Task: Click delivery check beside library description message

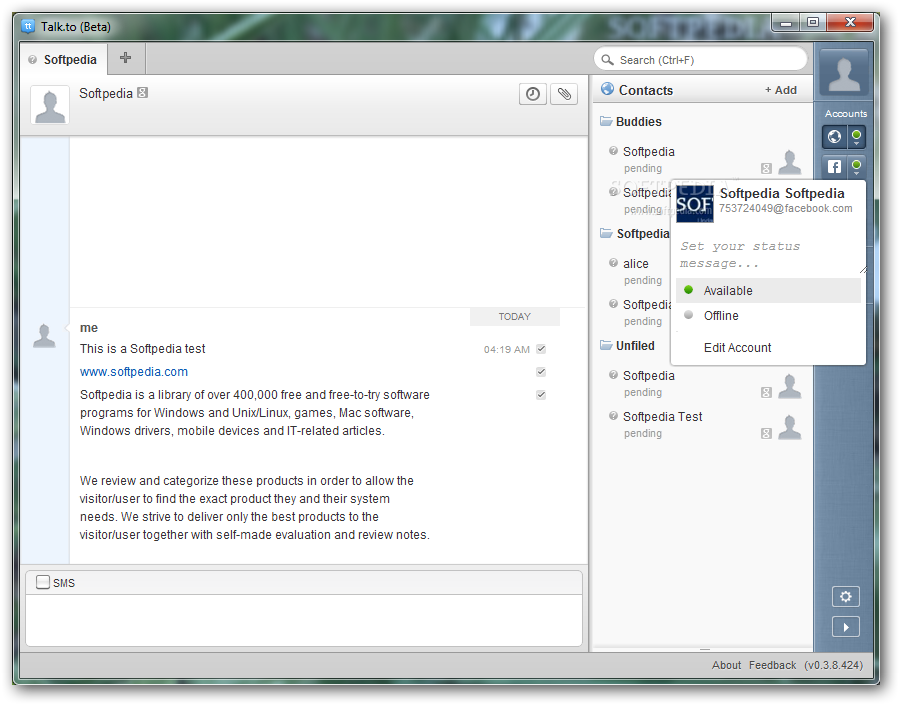Action: coord(541,395)
